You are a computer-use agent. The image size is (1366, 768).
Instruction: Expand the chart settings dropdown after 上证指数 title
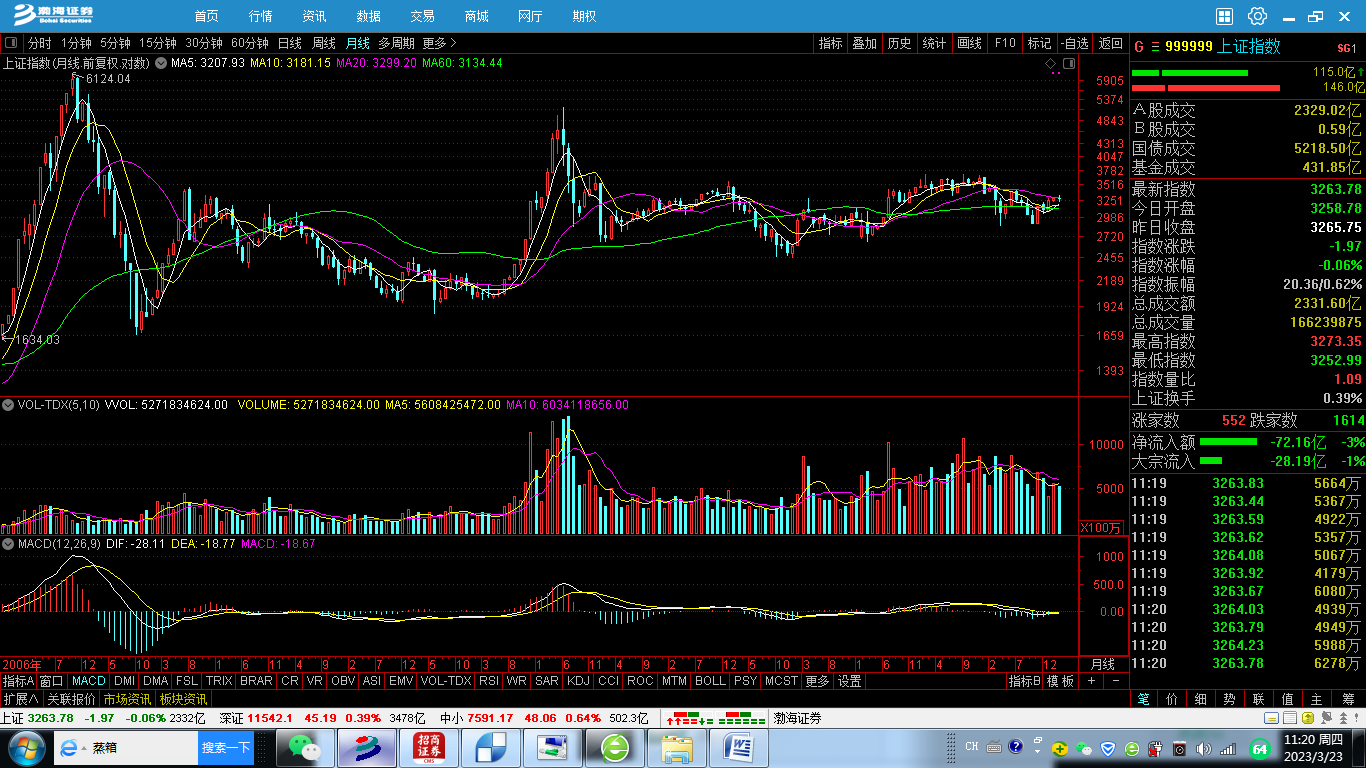[160, 63]
